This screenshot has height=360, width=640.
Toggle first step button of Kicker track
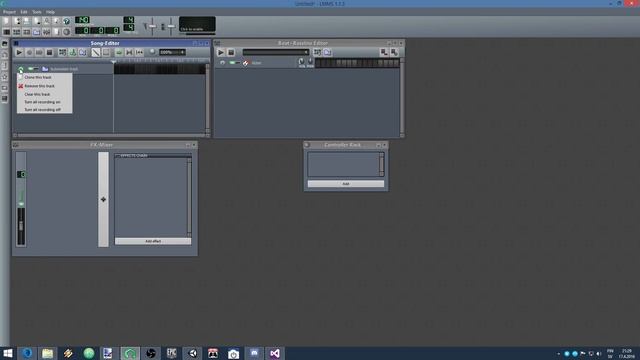coord(318,63)
